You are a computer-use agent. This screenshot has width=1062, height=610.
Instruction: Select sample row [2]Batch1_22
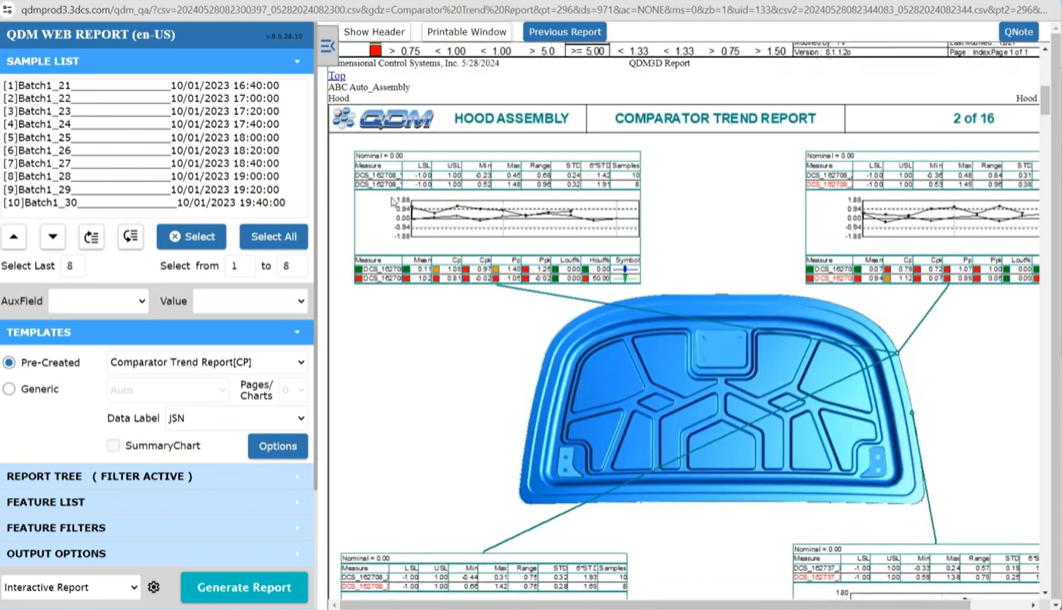pyautogui.click(x=141, y=99)
